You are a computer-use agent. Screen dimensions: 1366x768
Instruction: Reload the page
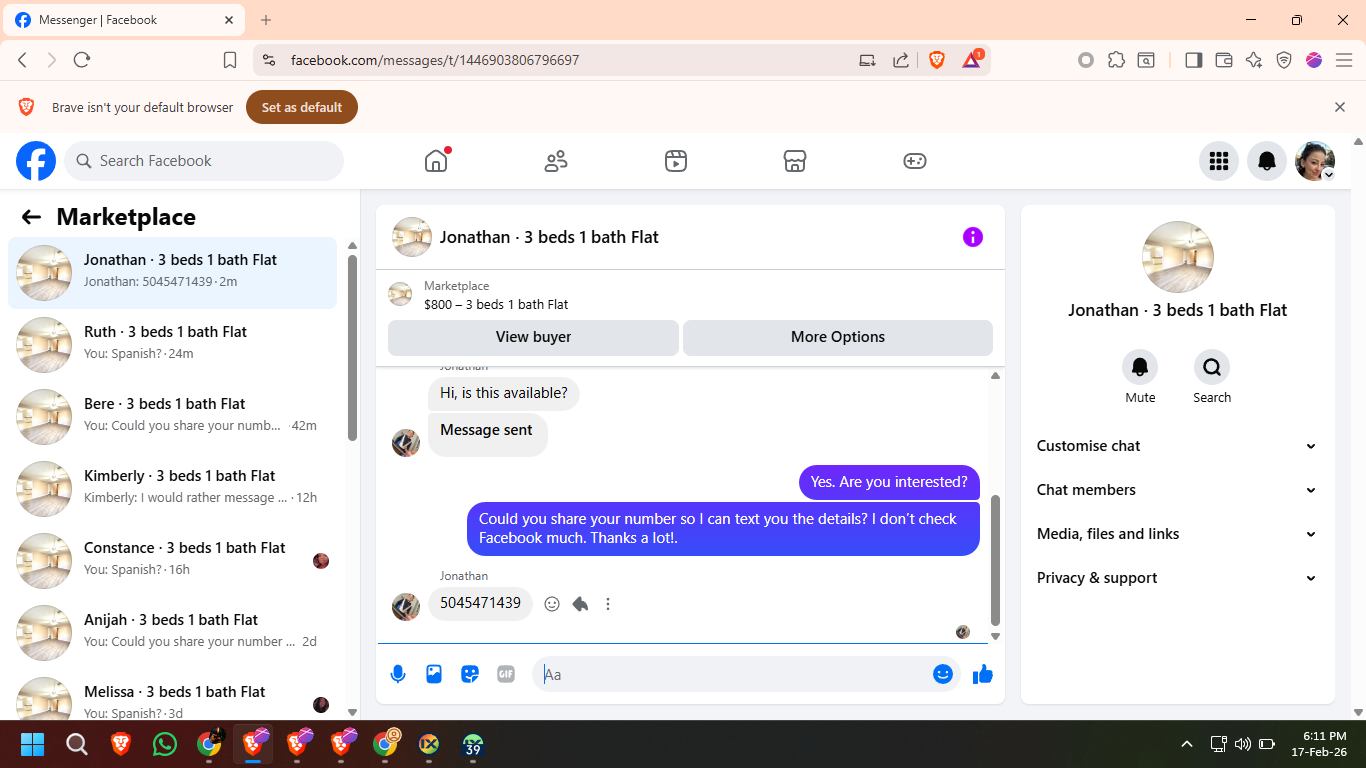point(82,60)
